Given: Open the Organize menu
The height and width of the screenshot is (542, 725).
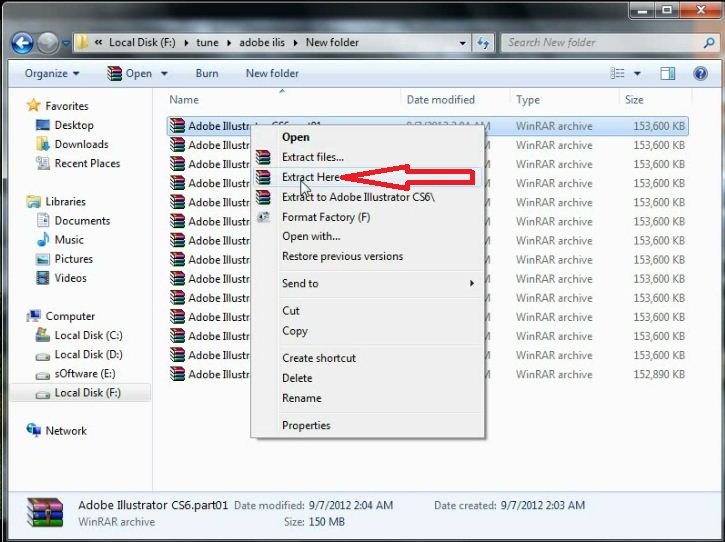Looking at the screenshot, I should (x=52, y=73).
